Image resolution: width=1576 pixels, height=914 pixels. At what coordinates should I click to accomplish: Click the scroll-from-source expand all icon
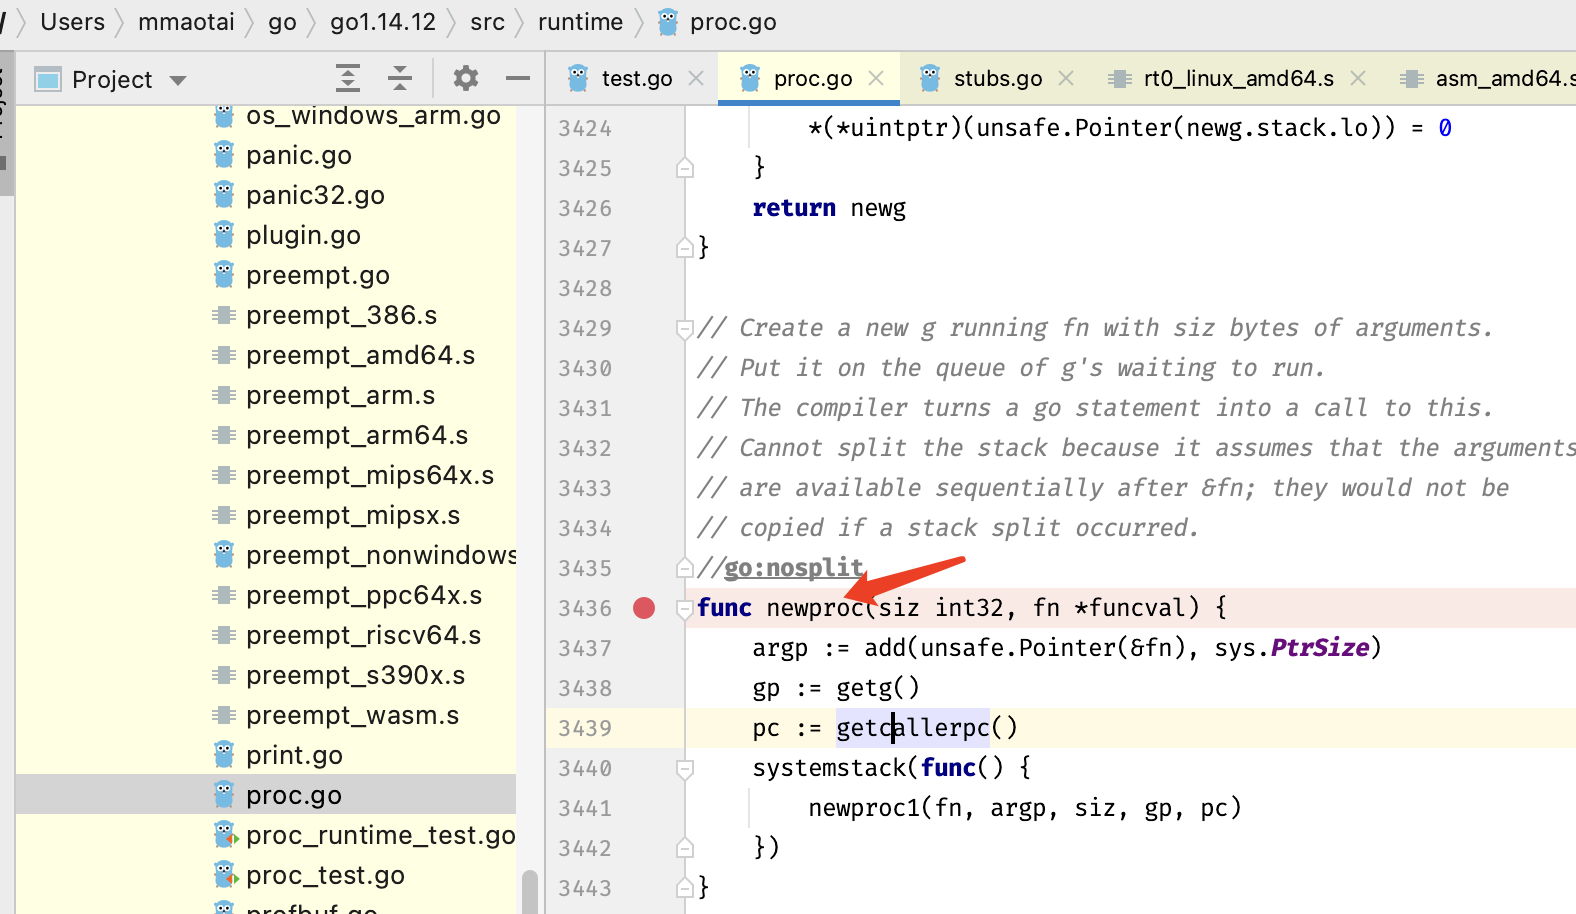pos(348,78)
